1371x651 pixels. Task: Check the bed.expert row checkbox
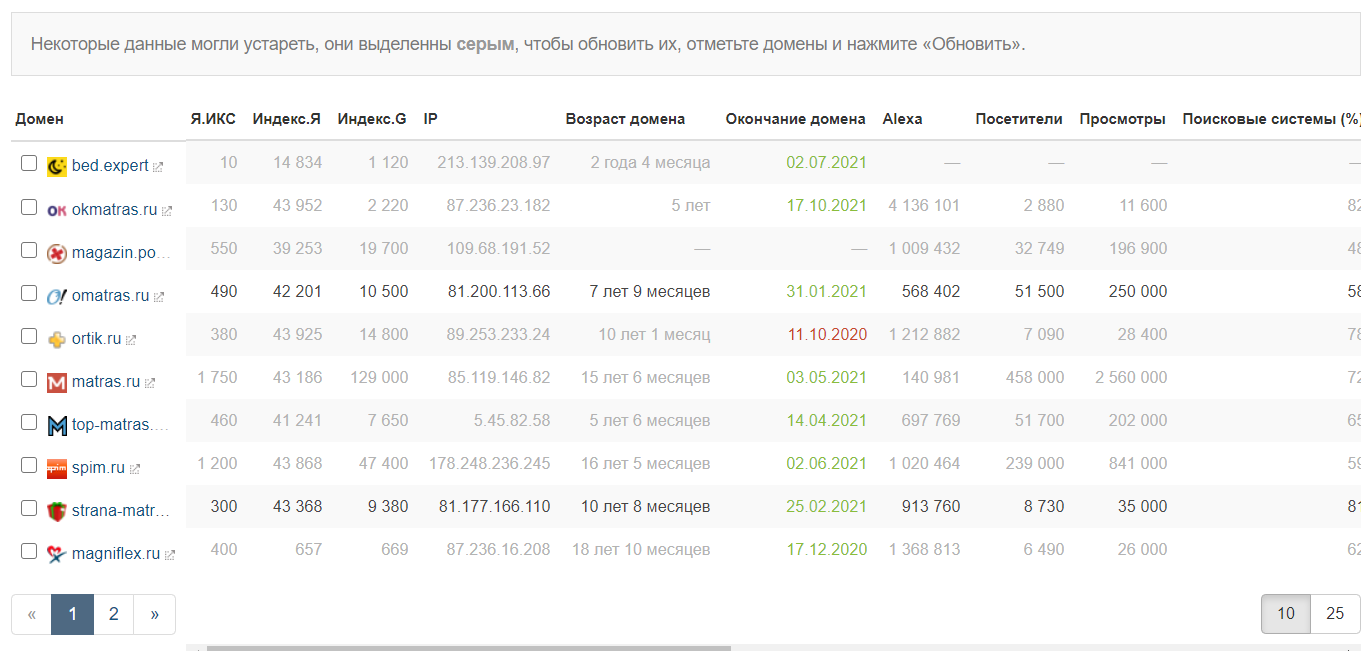[29, 164]
